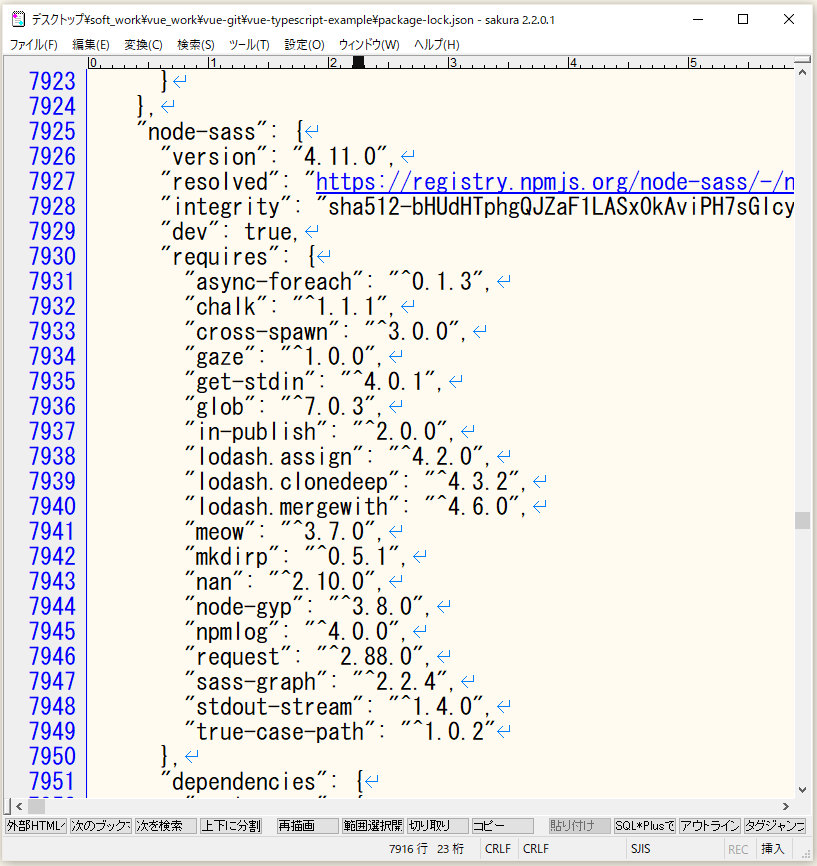Click the "lodash.mergewith" entry

click(x=355, y=507)
